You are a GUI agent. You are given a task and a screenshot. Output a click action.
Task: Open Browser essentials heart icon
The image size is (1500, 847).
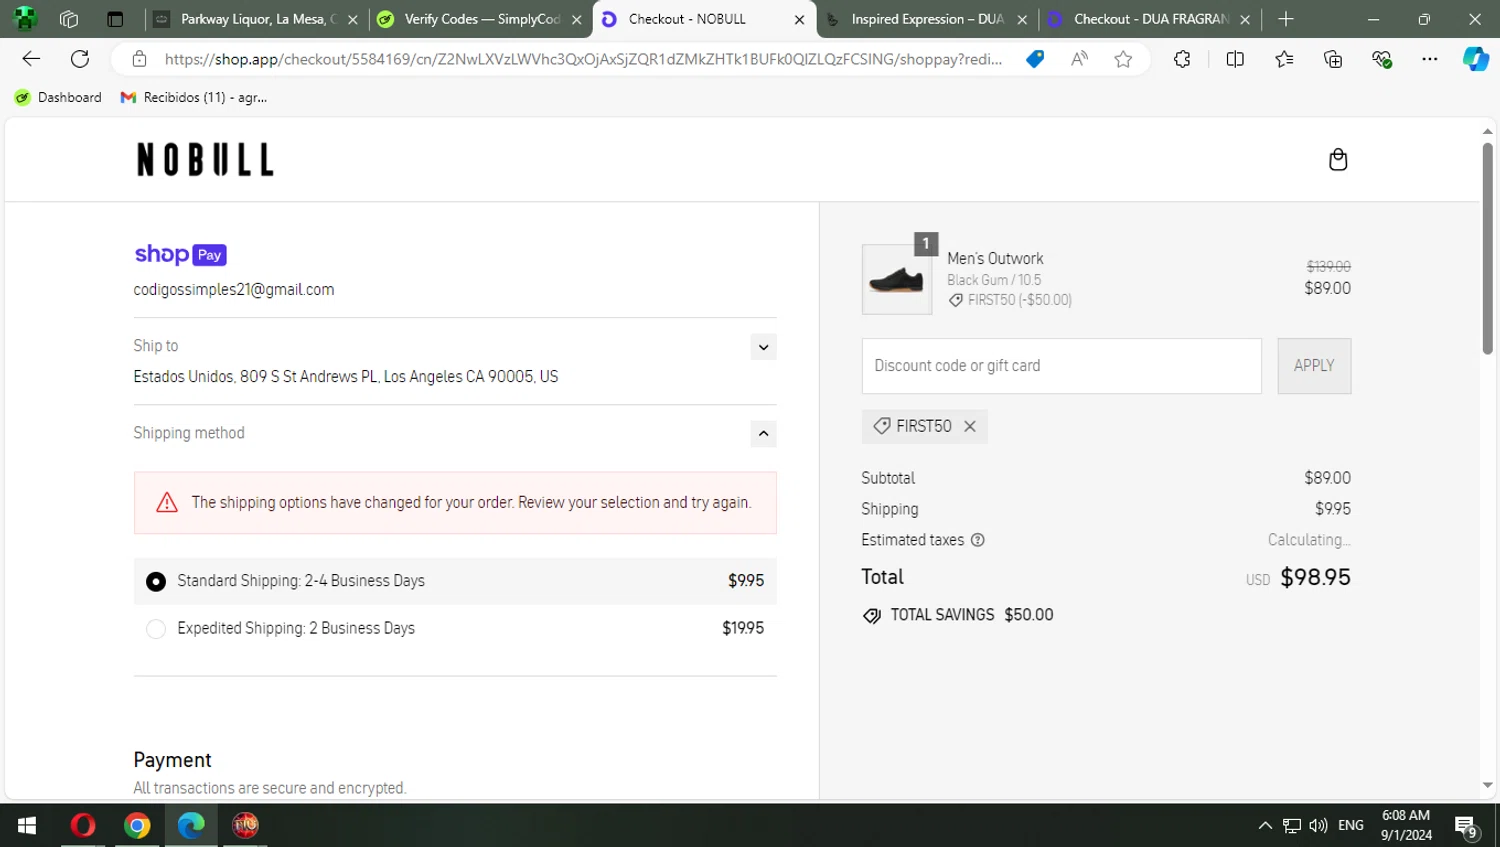point(1382,59)
